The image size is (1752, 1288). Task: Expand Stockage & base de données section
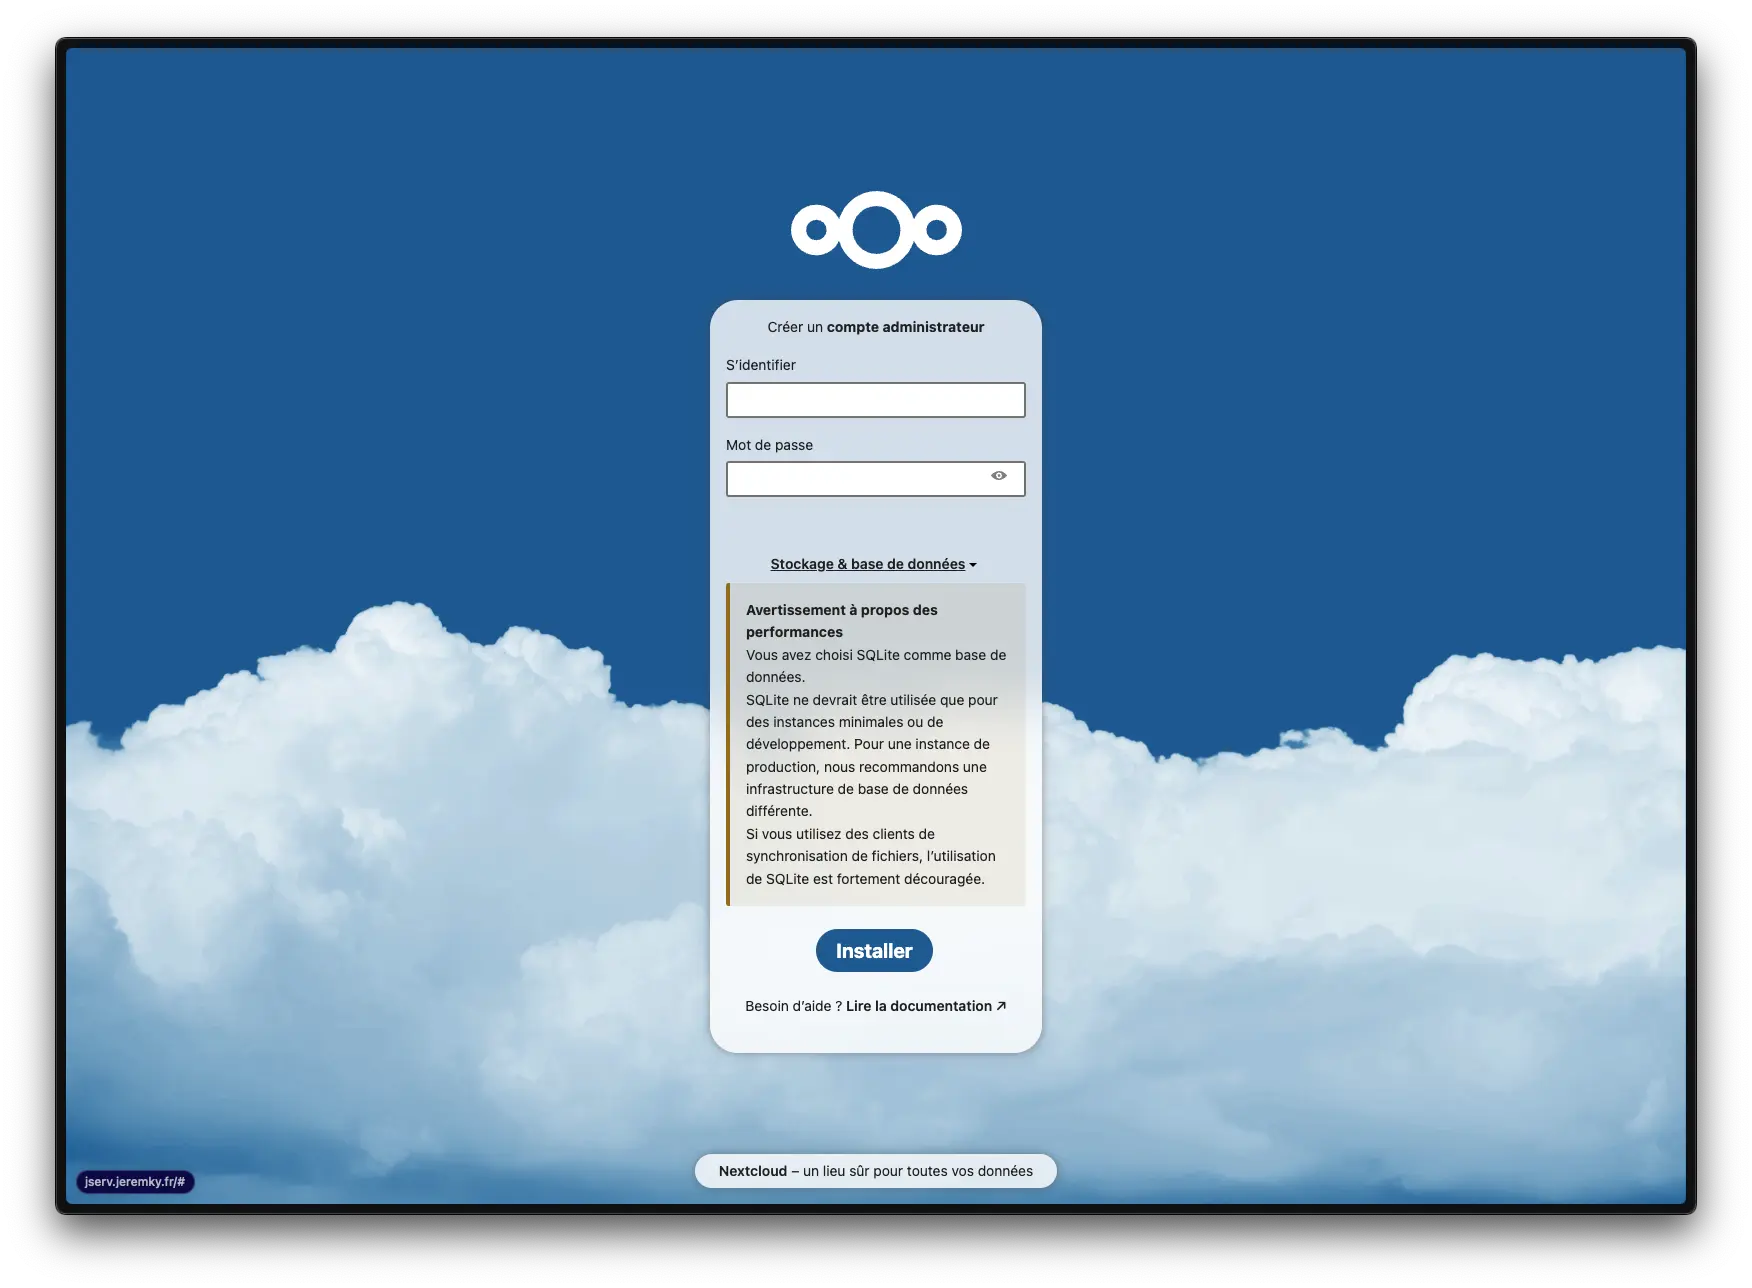point(874,564)
